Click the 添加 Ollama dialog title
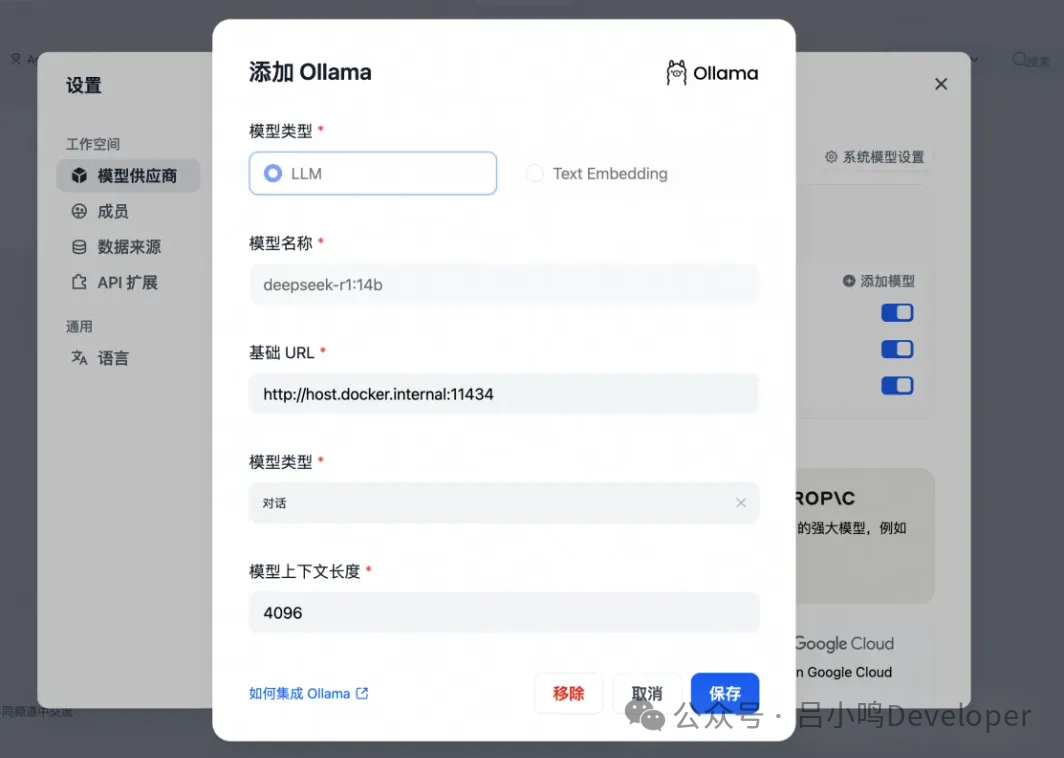 310,72
